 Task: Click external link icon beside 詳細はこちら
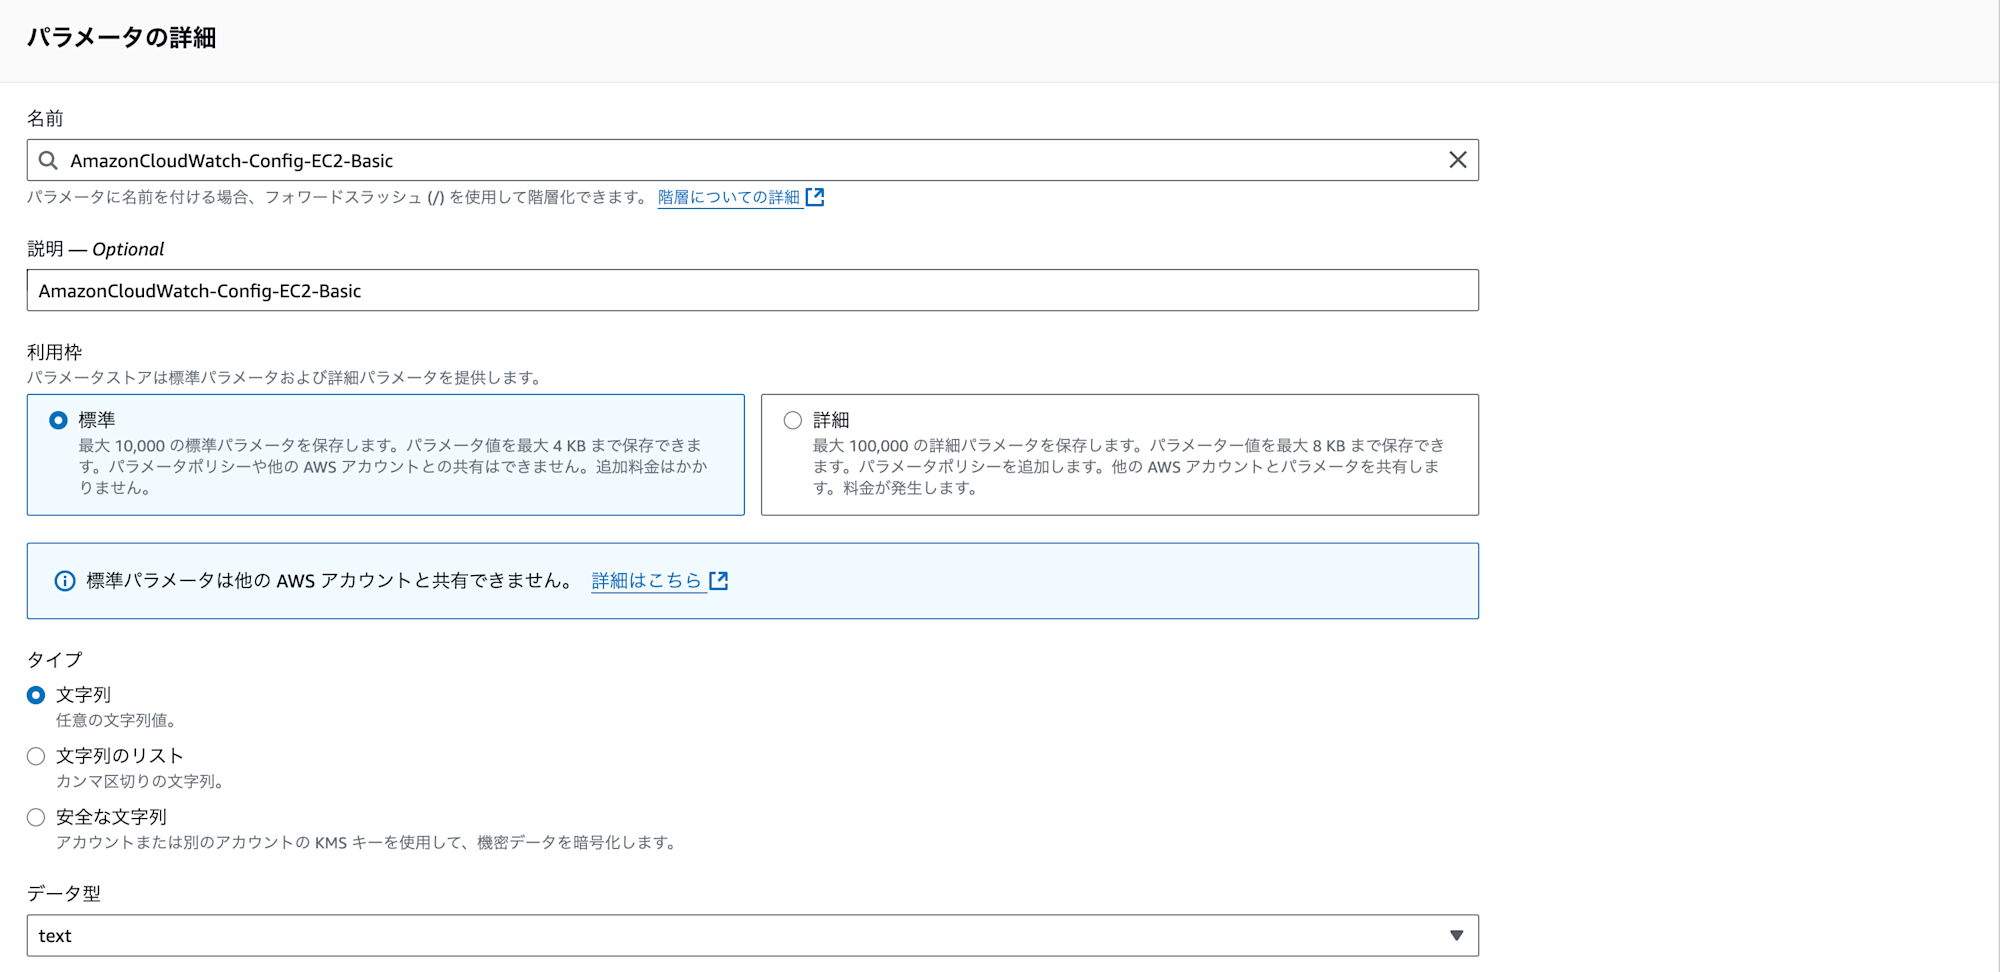pos(718,581)
